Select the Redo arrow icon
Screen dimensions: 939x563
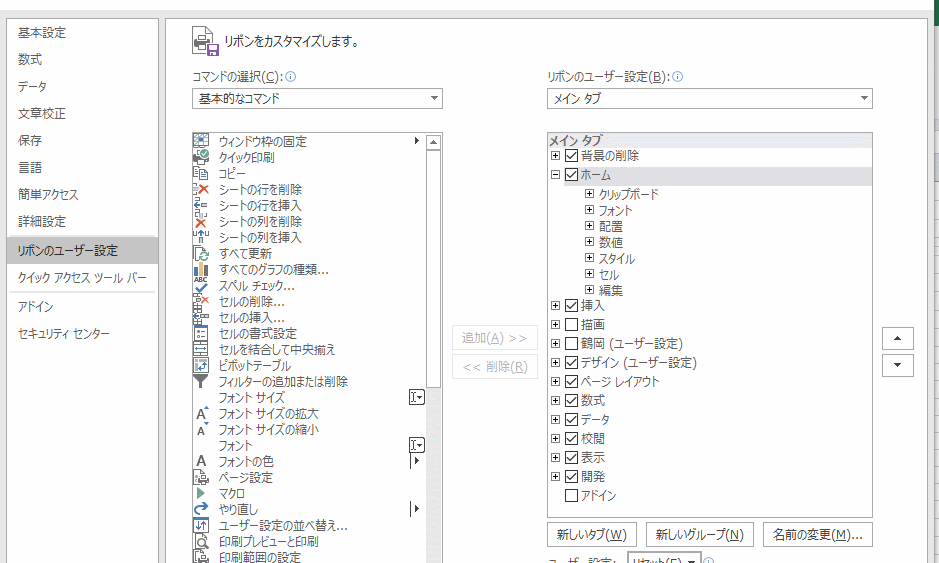[x=200, y=509]
